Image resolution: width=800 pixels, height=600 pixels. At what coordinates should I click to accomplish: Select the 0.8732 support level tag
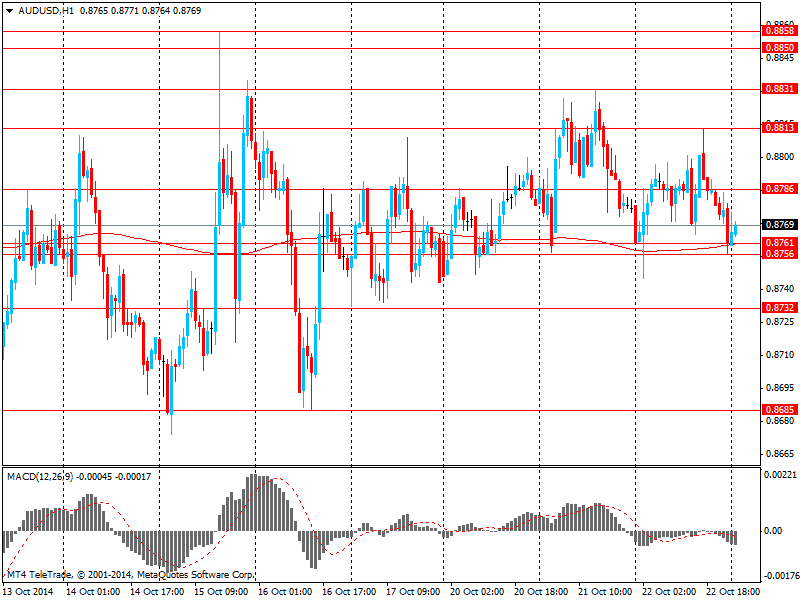point(779,308)
